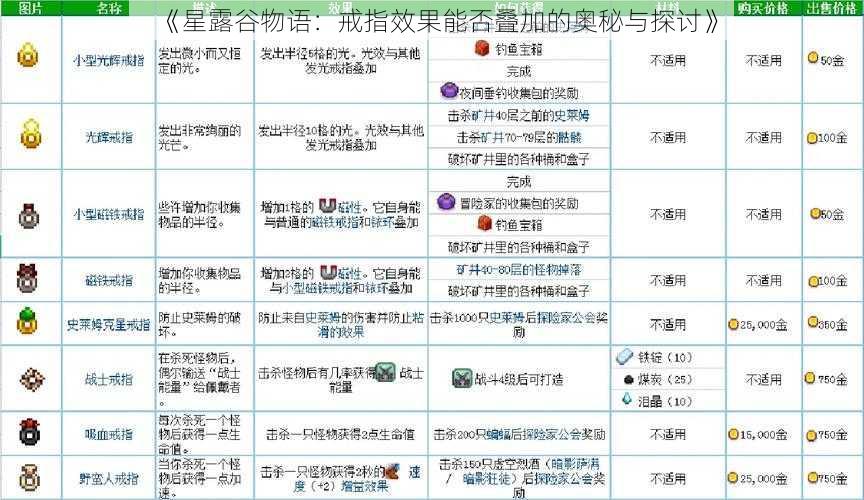The height and width of the screenshot is (500, 864).
Task: Click 破坏矿井里的各种桶和盒子 in 光辉戒指 row
Action: pos(519,159)
